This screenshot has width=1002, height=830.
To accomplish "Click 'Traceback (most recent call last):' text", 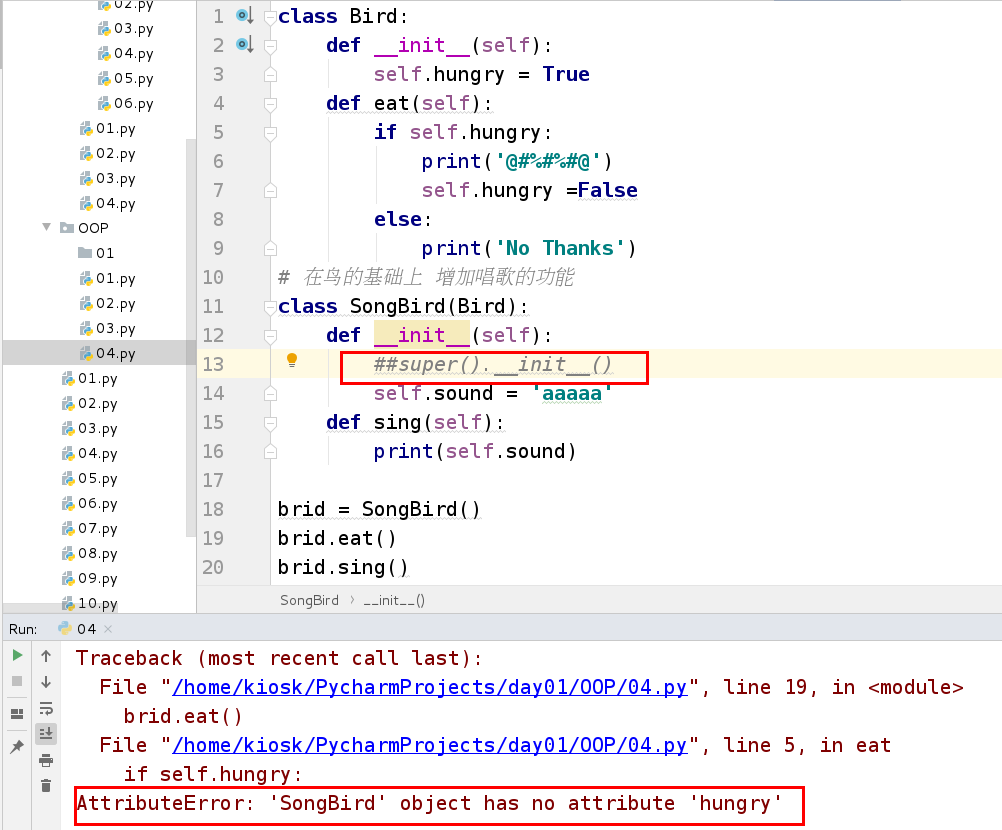I will 279,659.
